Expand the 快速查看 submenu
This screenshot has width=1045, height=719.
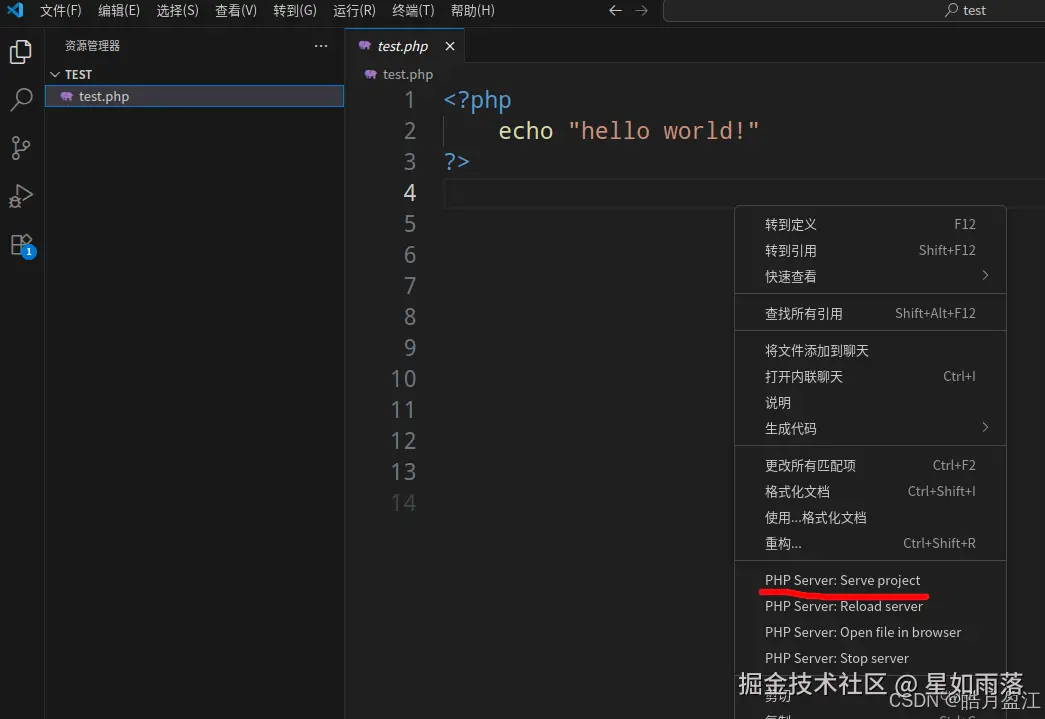(x=870, y=277)
